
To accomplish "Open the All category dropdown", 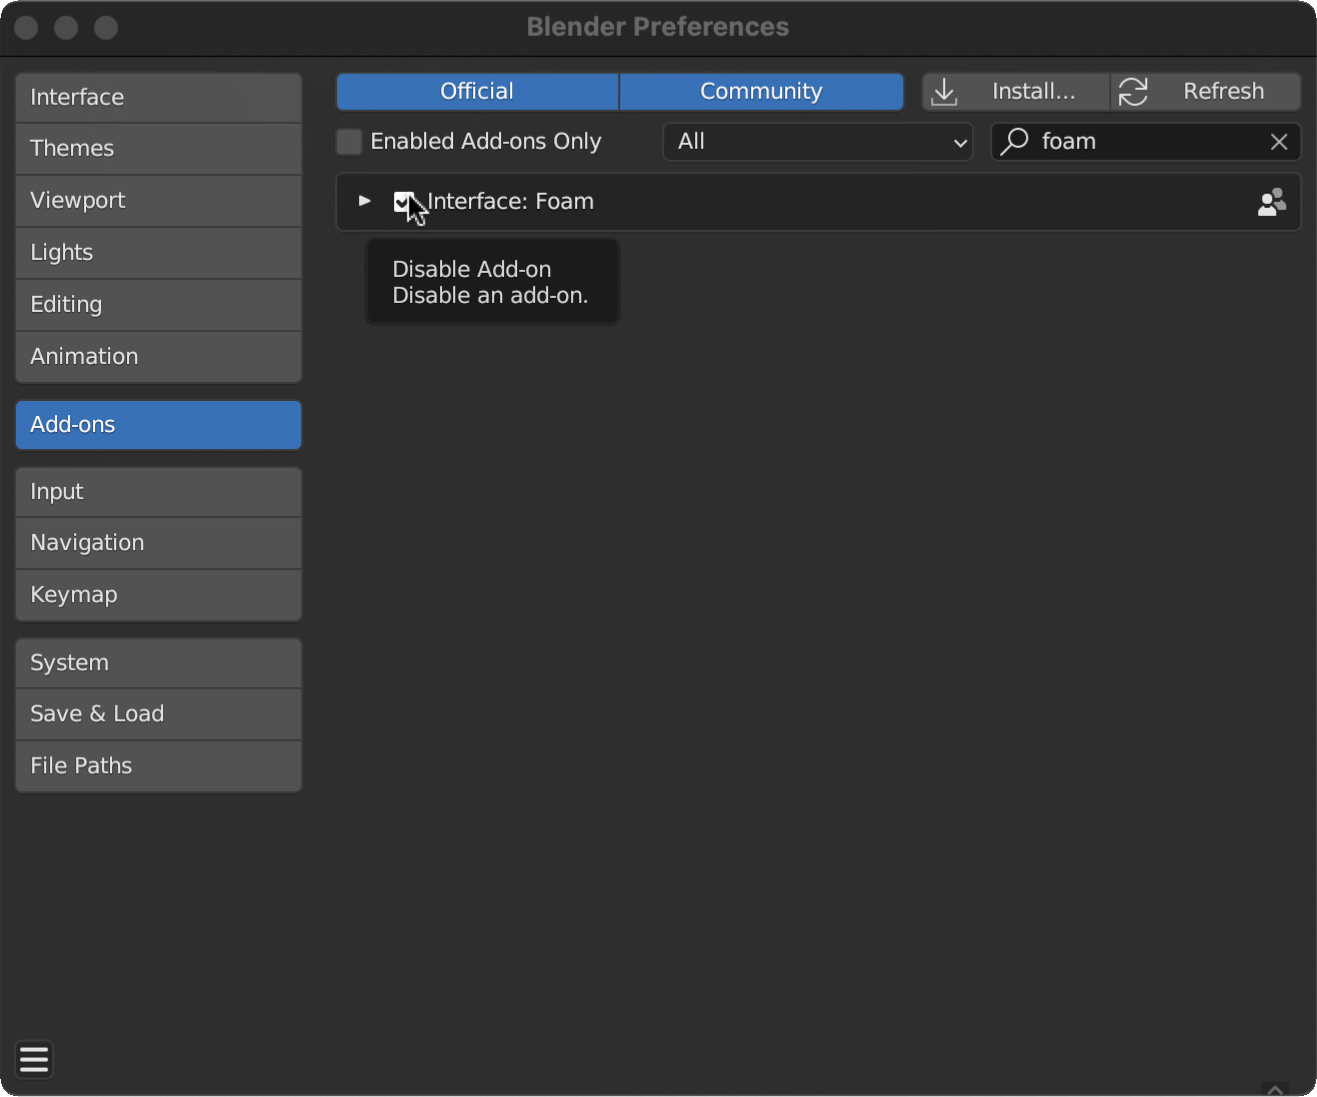I will point(818,142).
